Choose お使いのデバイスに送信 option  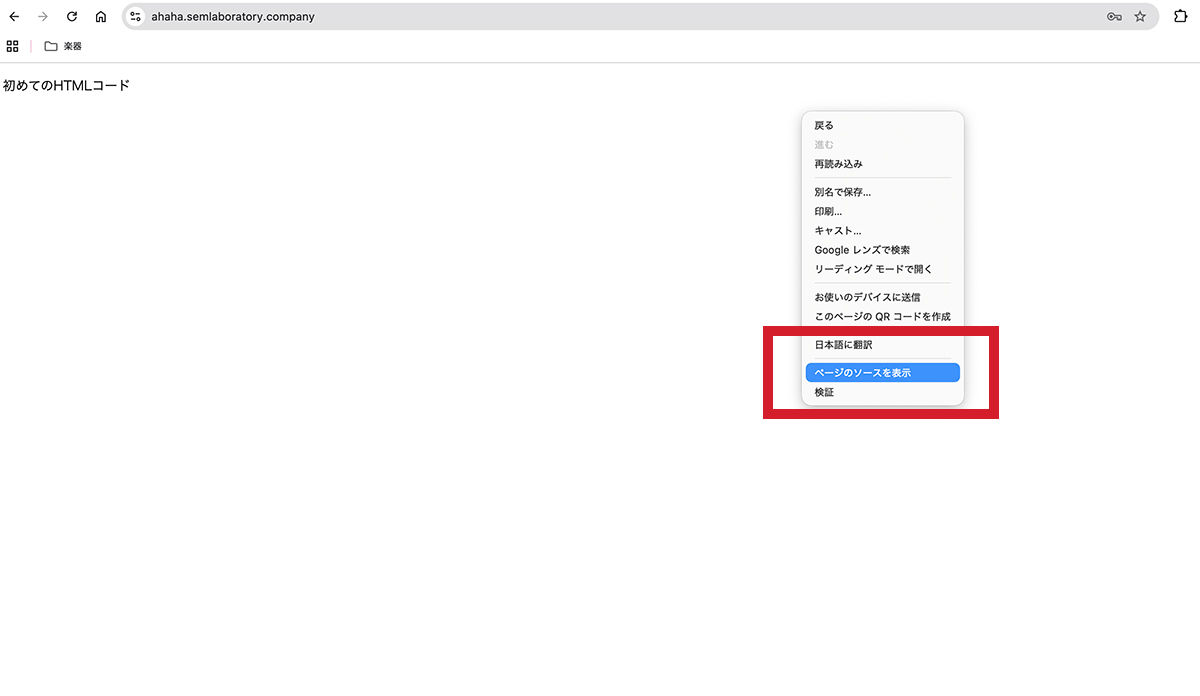[867, 297]
